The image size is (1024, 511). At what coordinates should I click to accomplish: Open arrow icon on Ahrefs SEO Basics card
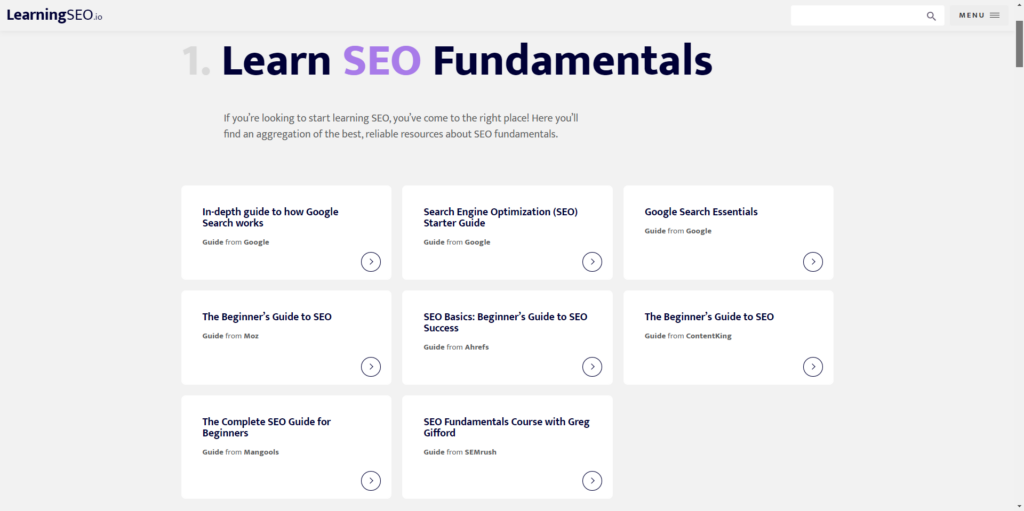(x=592, y=367)
